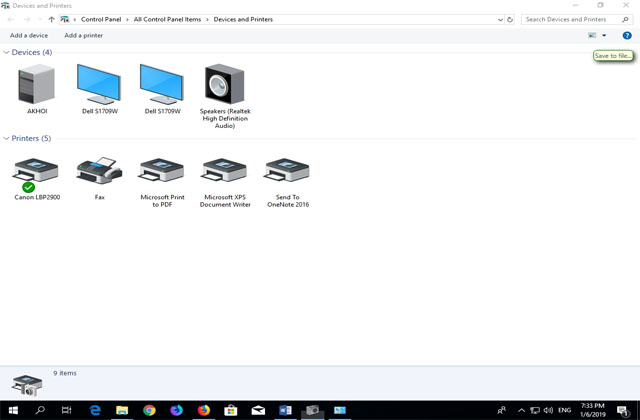Expand the address bar history dropdown

point(500,19)
